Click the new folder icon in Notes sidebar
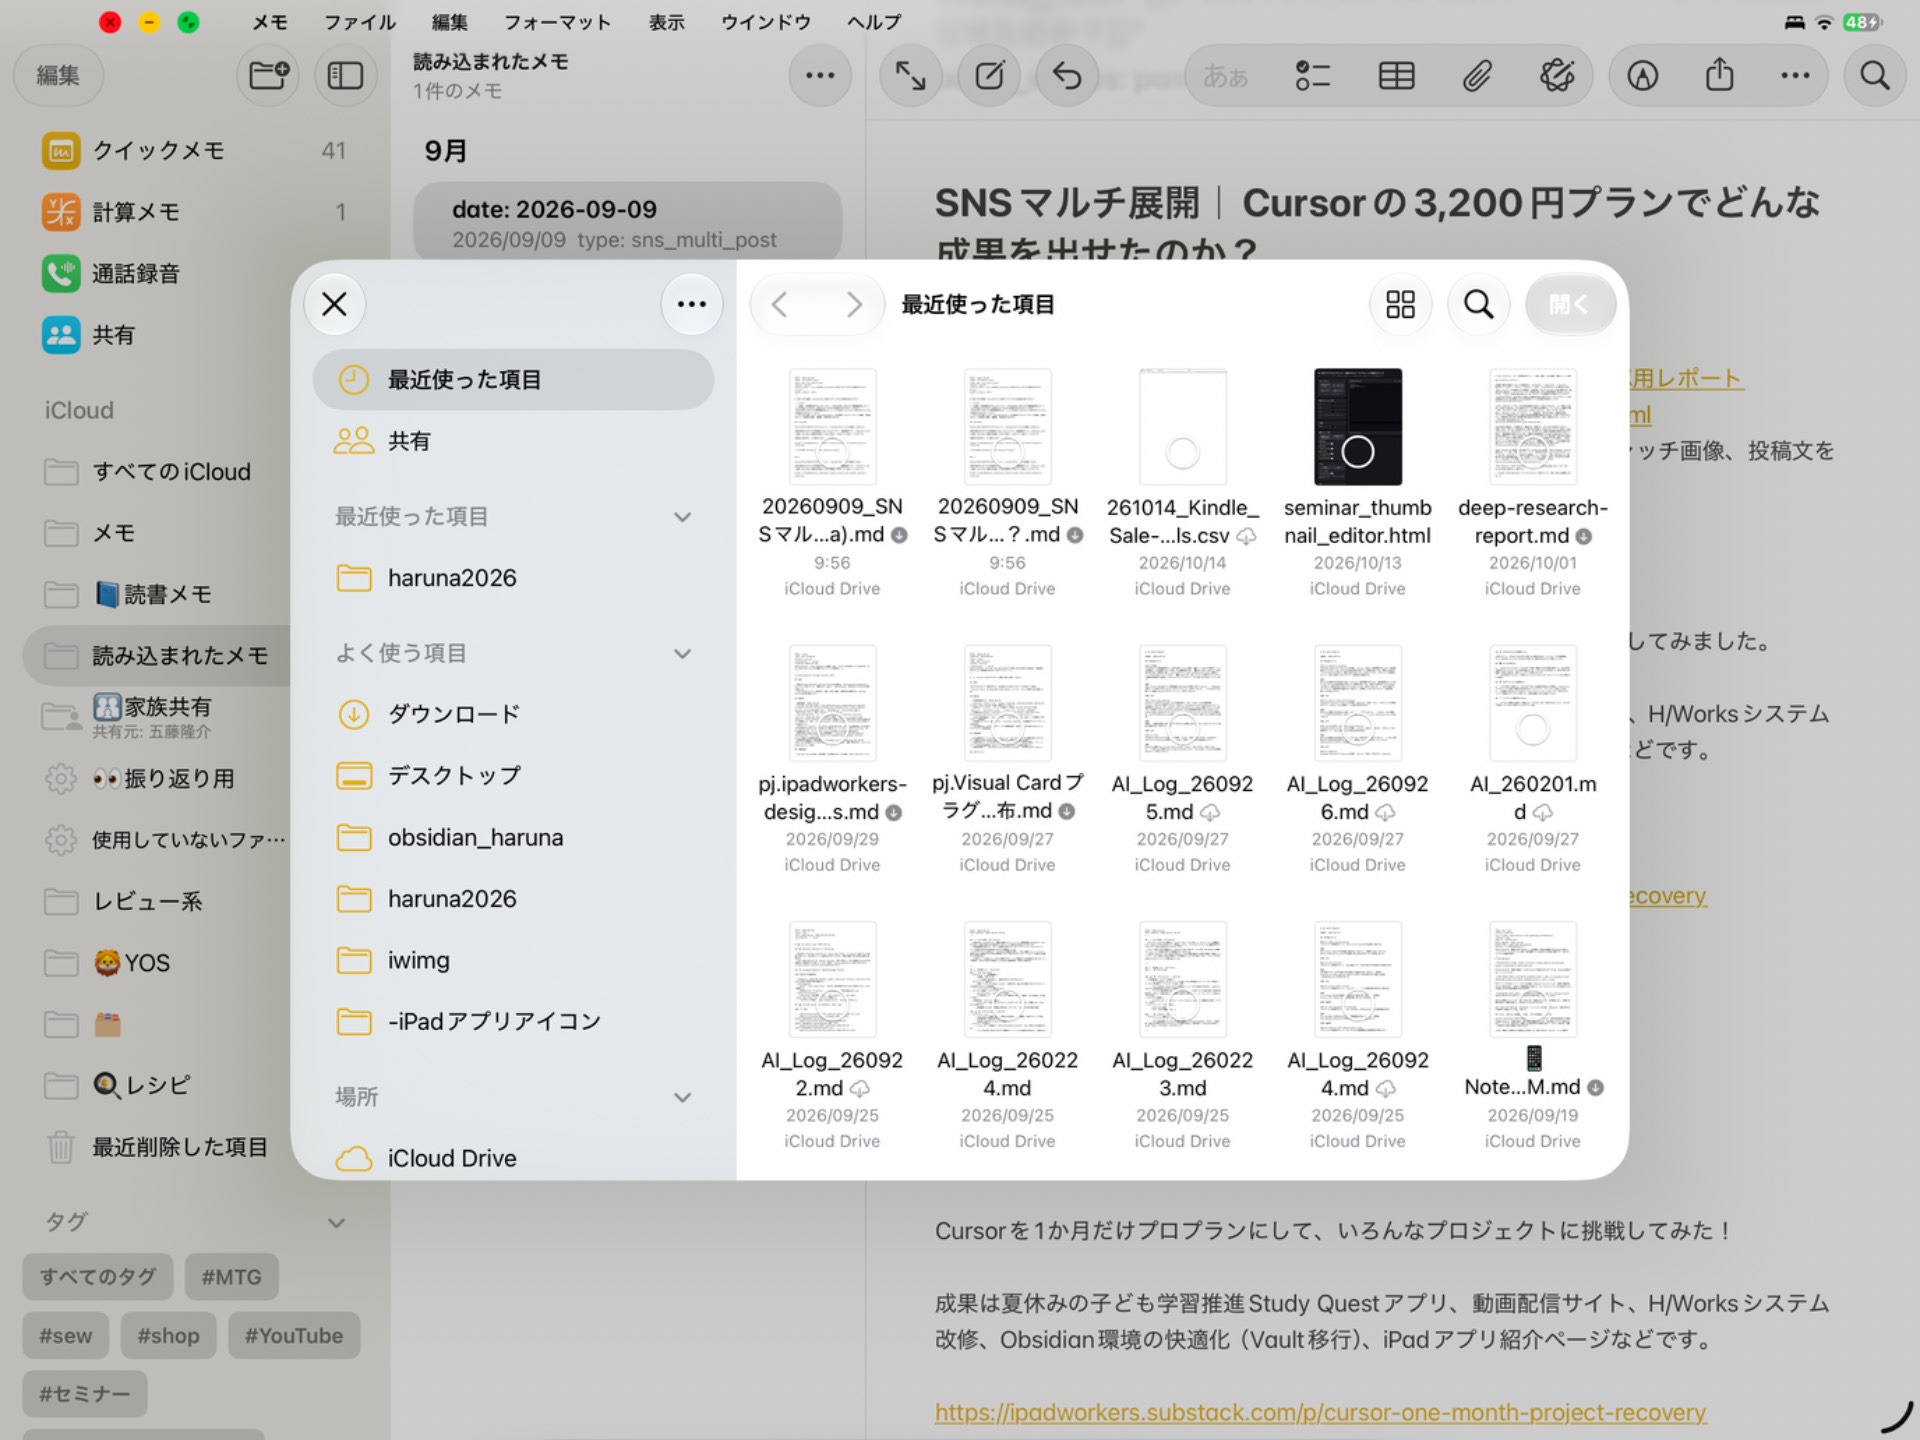This screenshot has width=1920, height=1440. (x=268, y=75)
